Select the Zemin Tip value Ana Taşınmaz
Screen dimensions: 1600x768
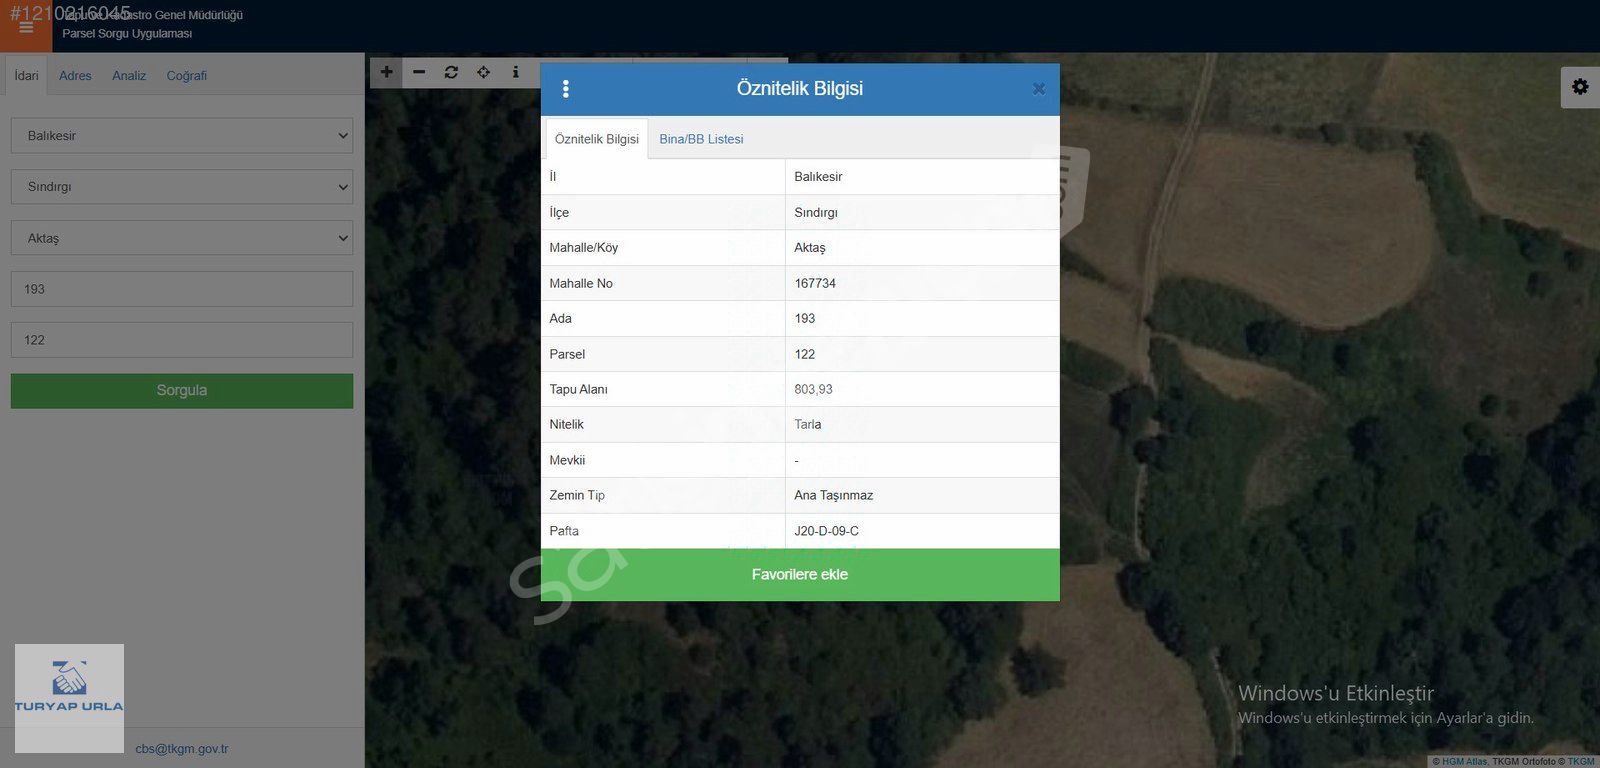(x=833, y=495)
